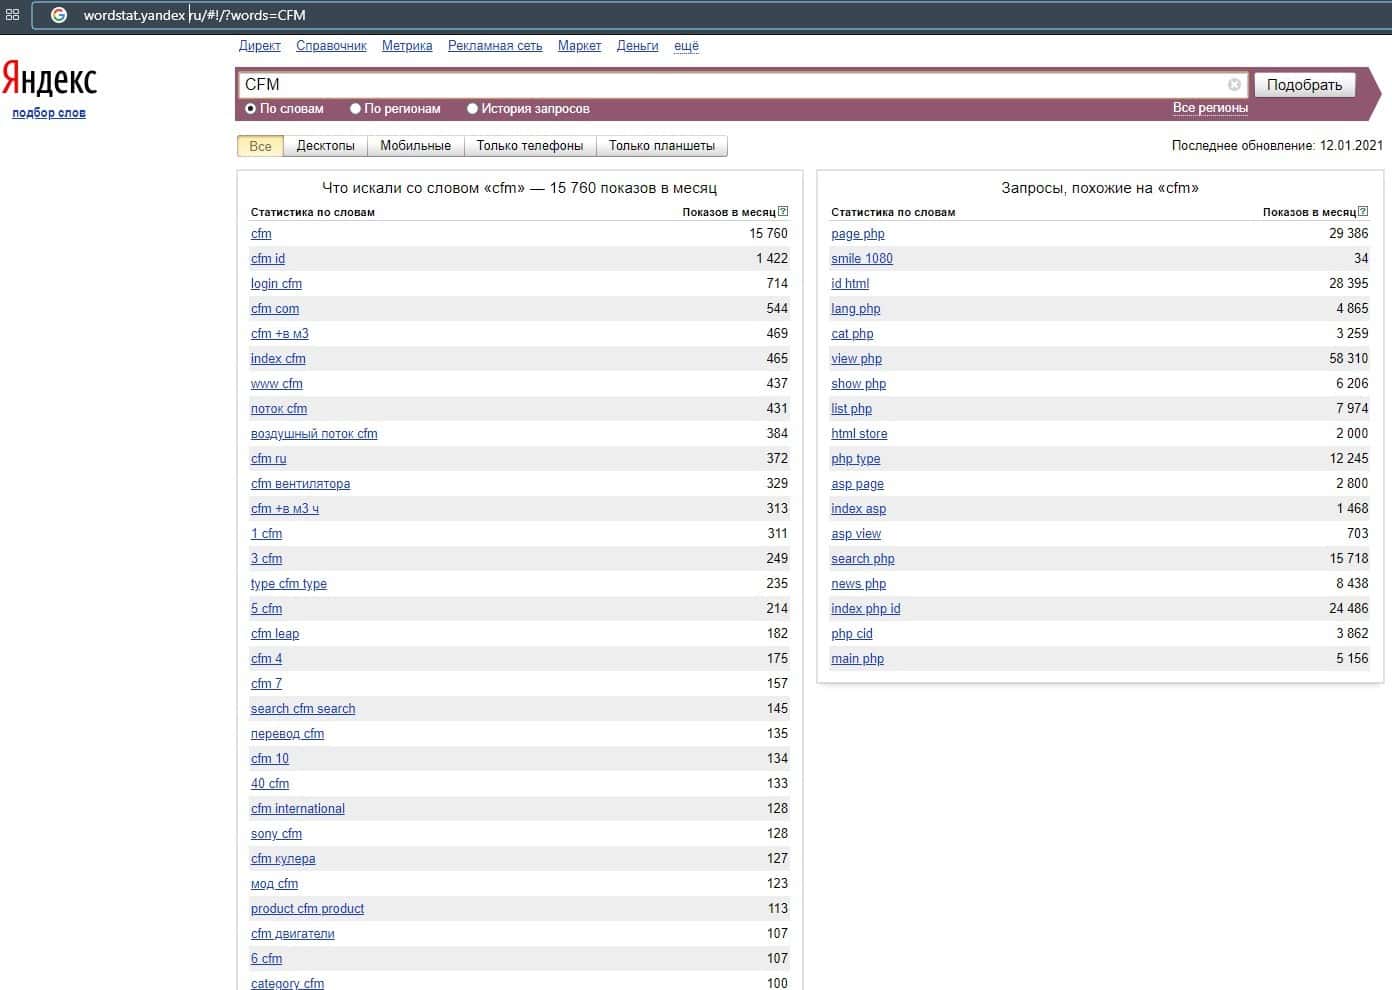Click help icon beside left 'Показов в месяц'
The image size is (1392, 990).
[783, 211]
